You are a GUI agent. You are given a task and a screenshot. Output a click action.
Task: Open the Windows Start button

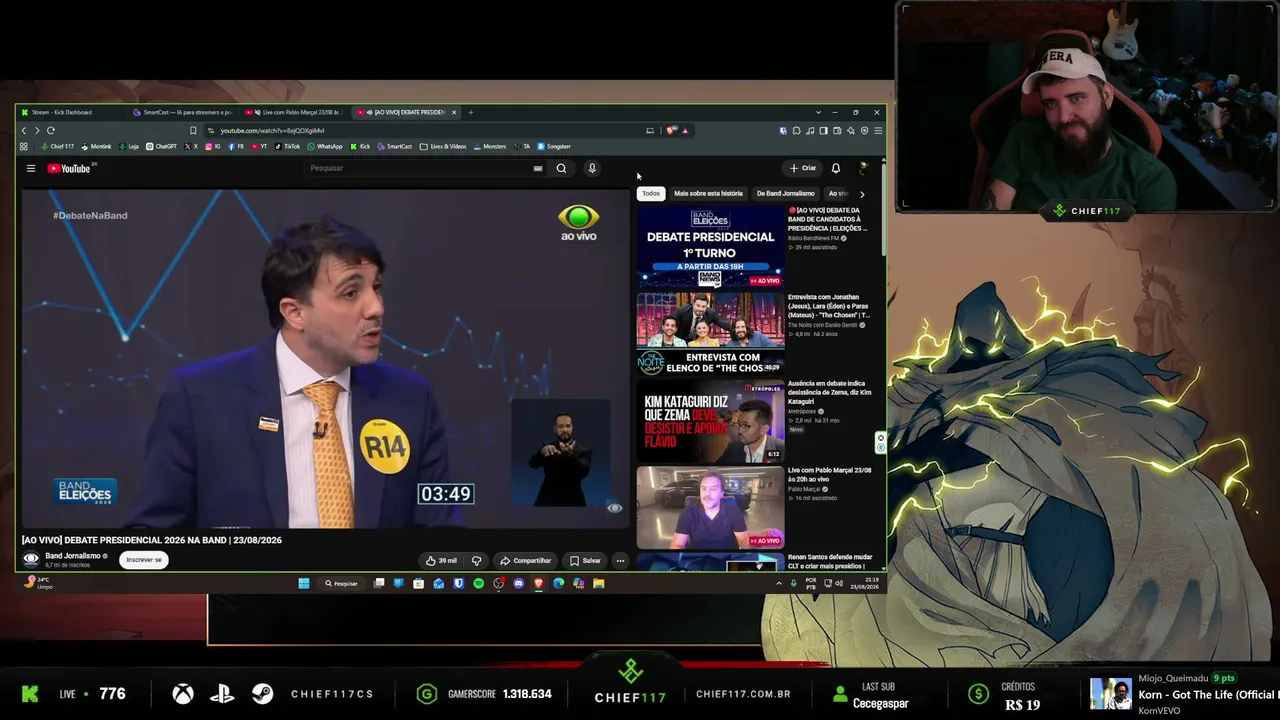coord(304,583)
